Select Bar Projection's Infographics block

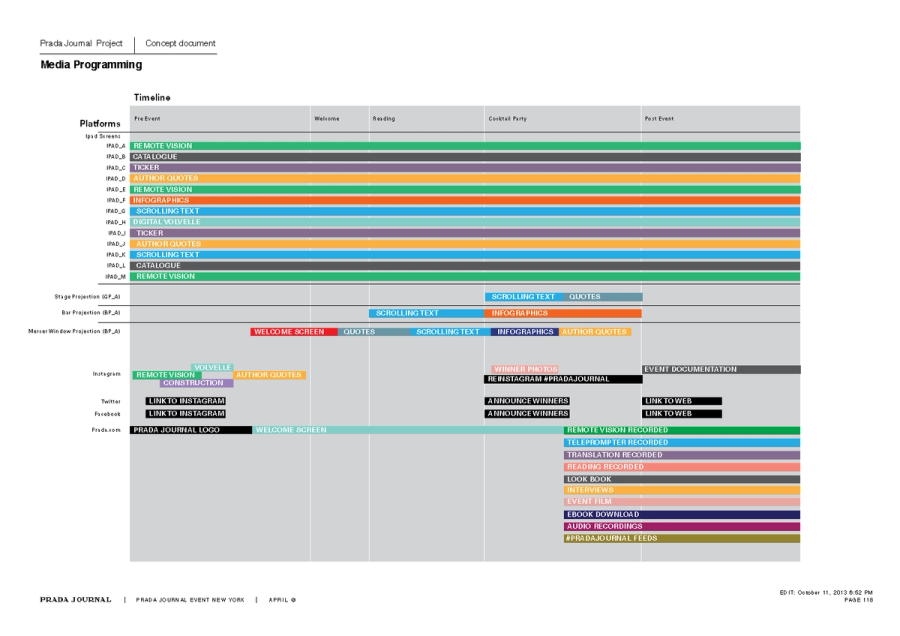tap(563, 313)
